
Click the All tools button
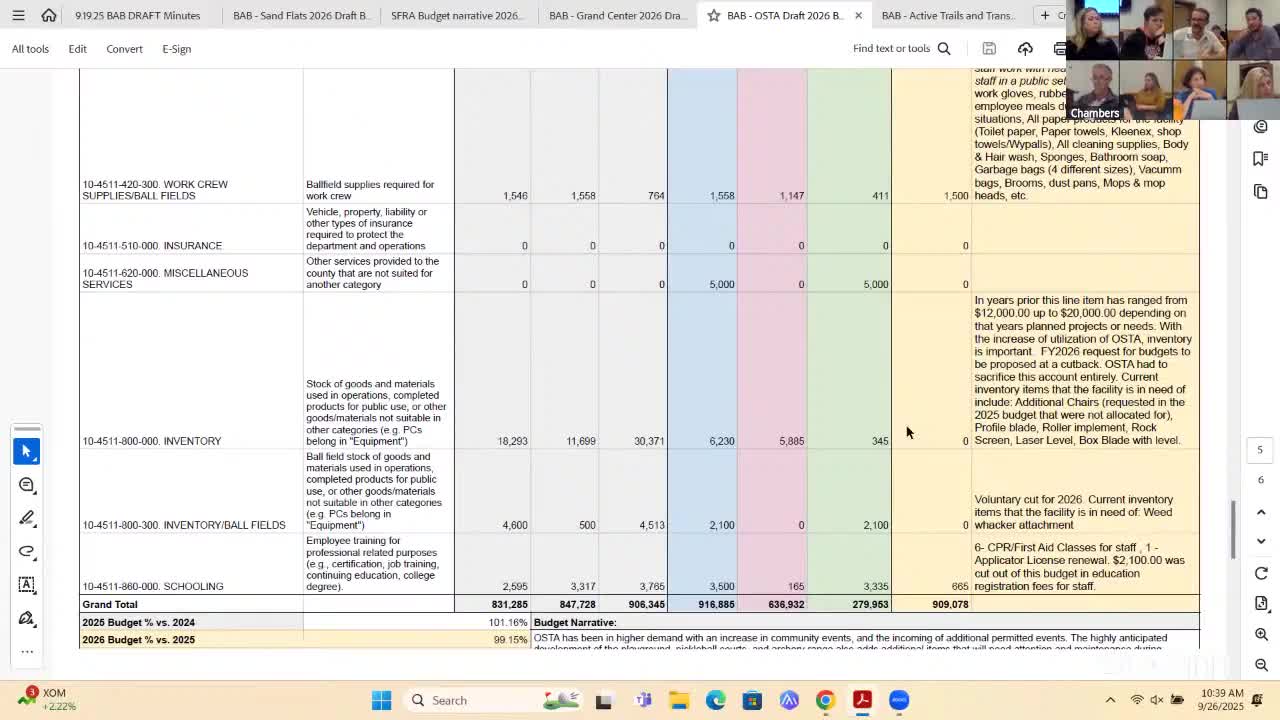(x=30, y=49)
